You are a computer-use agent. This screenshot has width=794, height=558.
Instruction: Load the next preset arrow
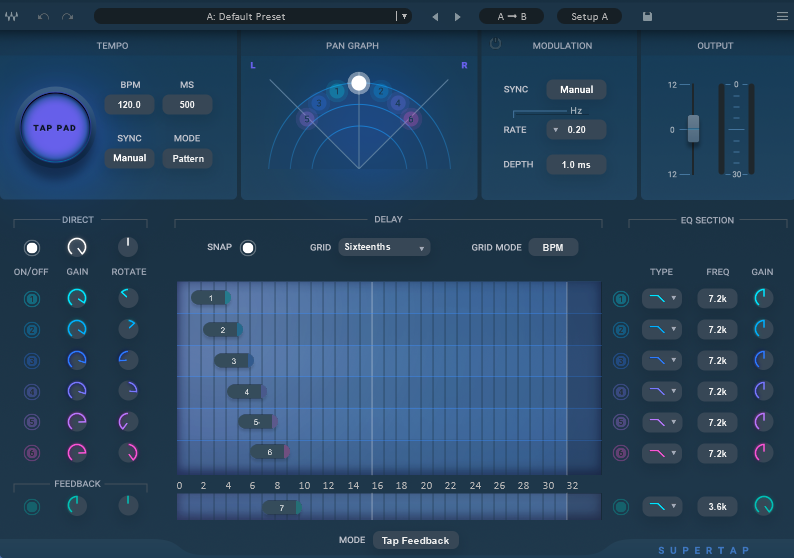pyautogui.click(x=458, y=17)
